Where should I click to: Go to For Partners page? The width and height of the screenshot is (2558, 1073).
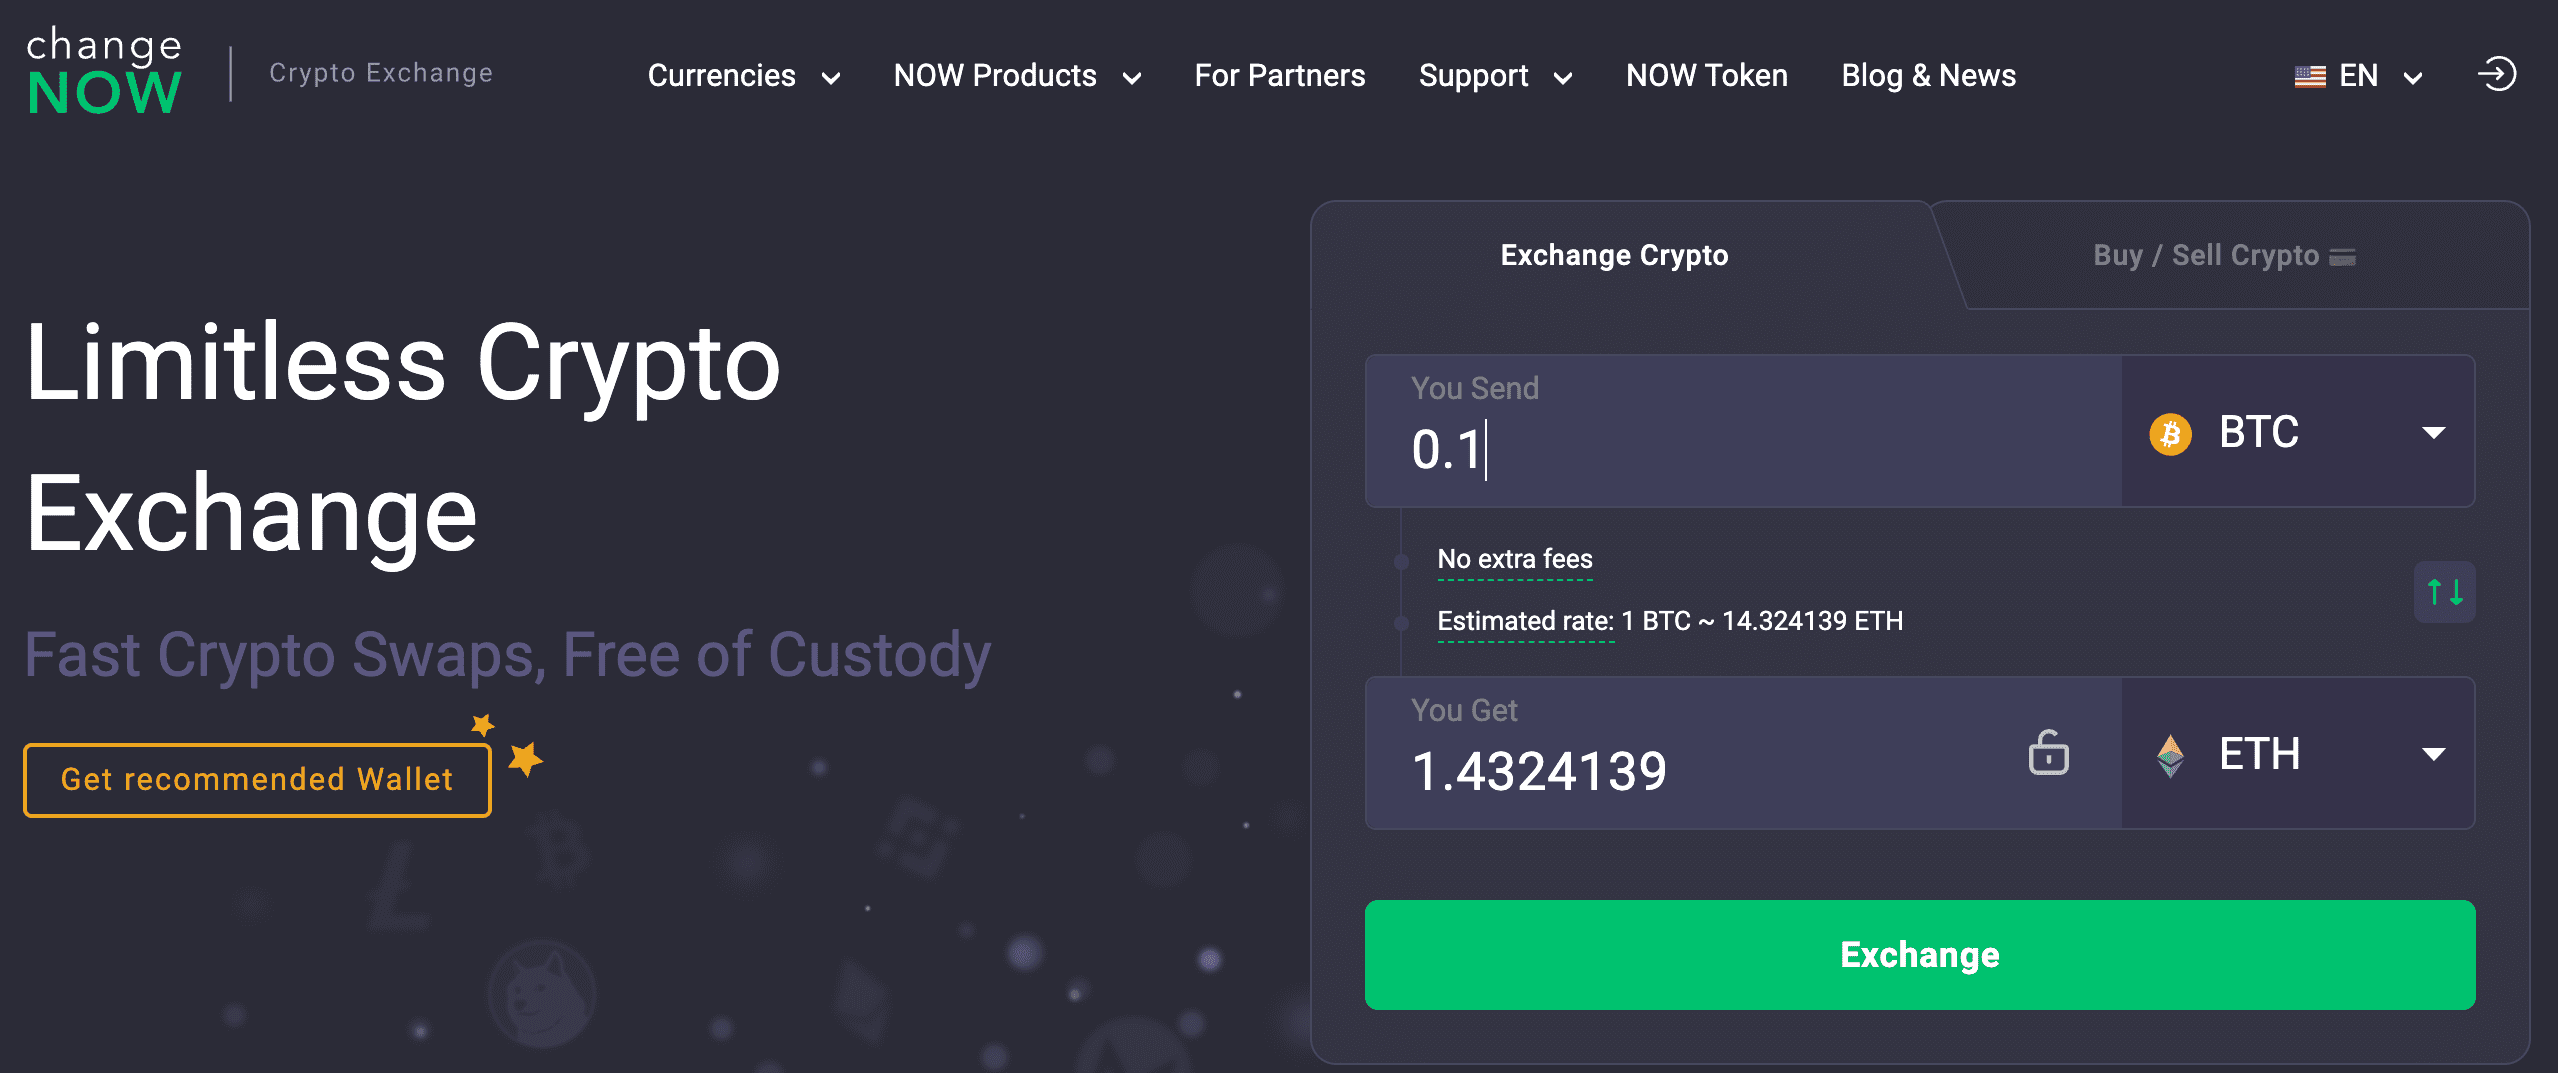pyautogui.click(x=1279, y=76)
